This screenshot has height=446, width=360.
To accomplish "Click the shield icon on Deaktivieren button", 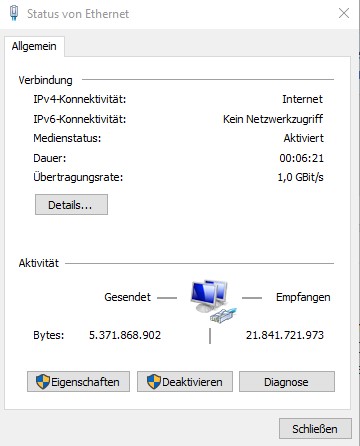I will coord(153,382).
